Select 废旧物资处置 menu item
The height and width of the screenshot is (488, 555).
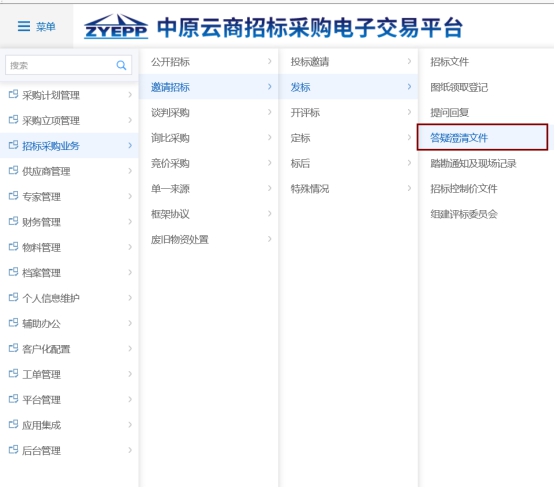tap(179, 240)
